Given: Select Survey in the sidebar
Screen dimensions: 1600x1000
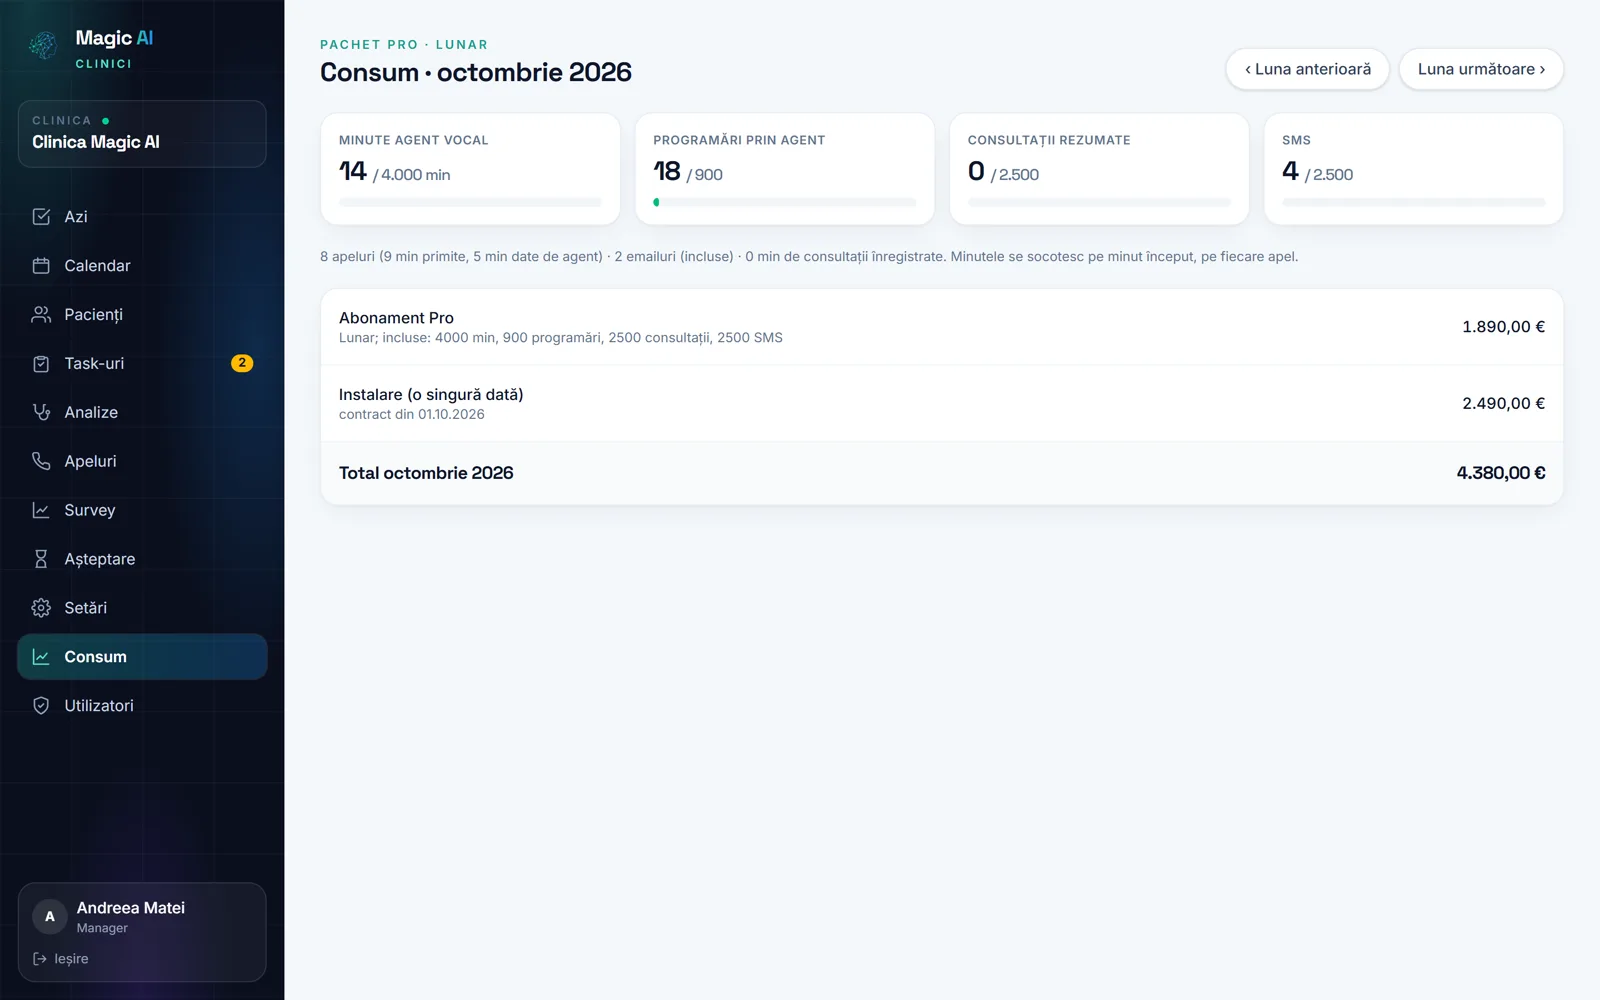Looking at the screenshot, I should [x=142, y=510].
